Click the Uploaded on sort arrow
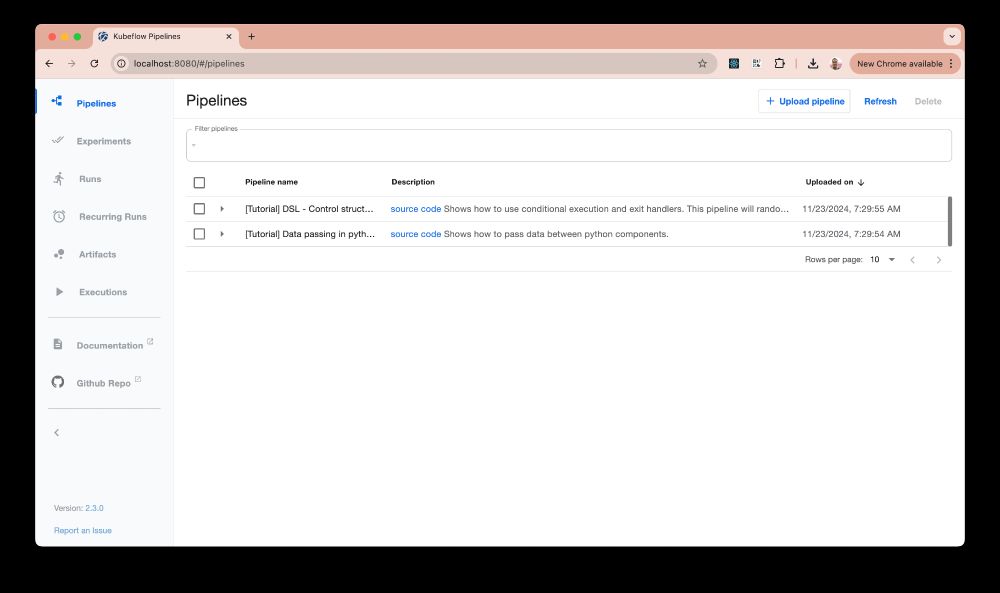Image resolution: width=1000 pixels, height=593 pixels. (861, 183)
